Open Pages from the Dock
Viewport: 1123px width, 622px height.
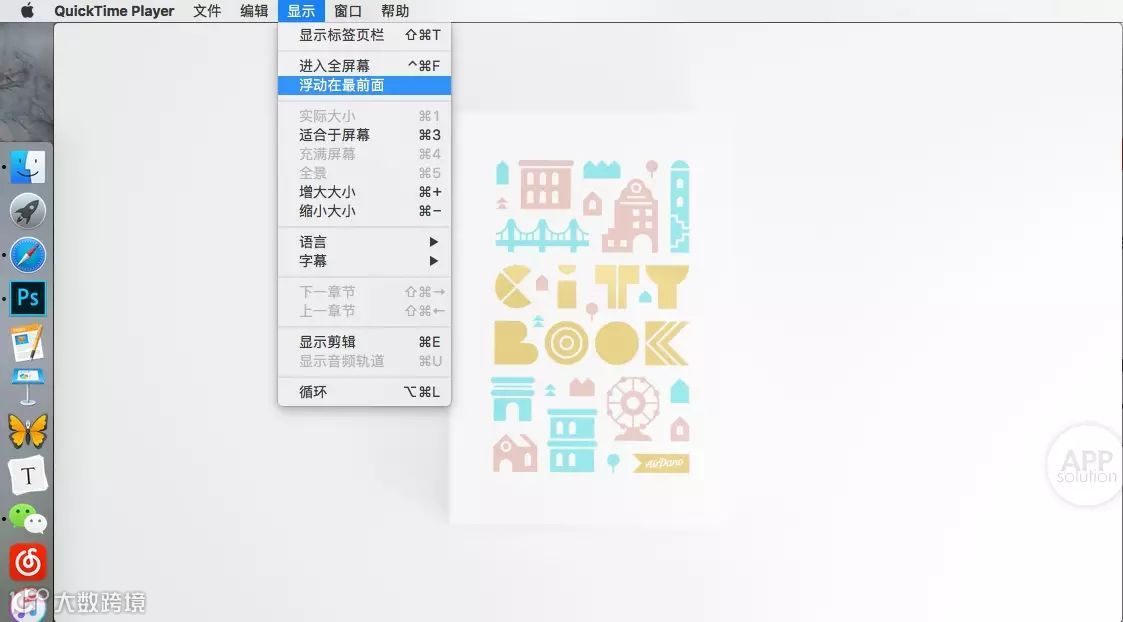click(x=28, y=343)
